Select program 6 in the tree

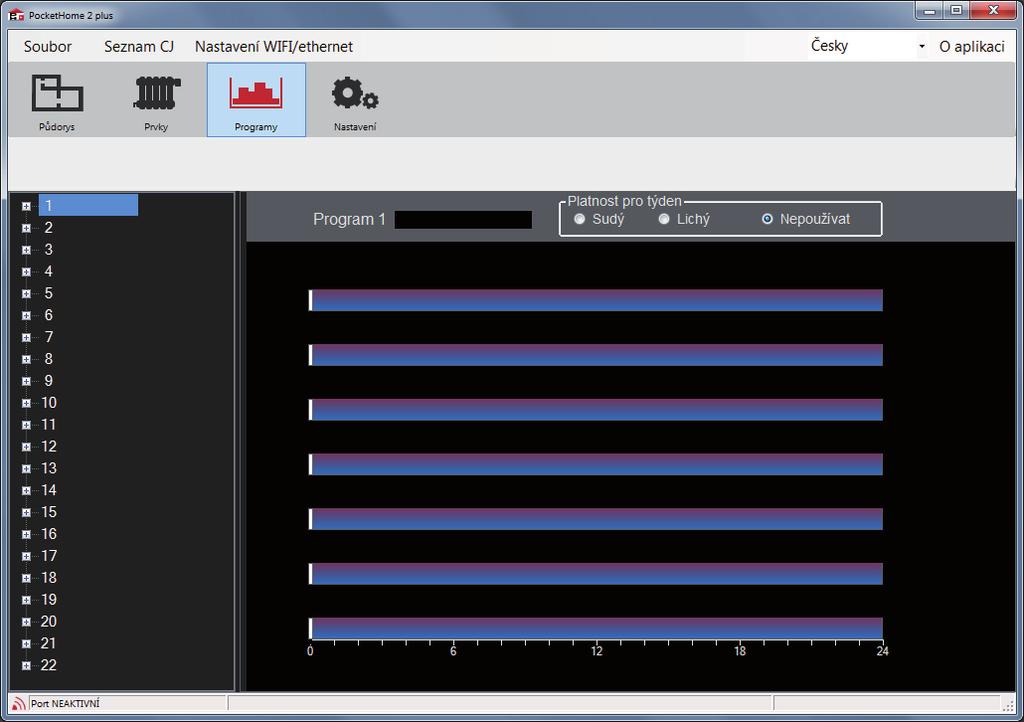[48, 315]
